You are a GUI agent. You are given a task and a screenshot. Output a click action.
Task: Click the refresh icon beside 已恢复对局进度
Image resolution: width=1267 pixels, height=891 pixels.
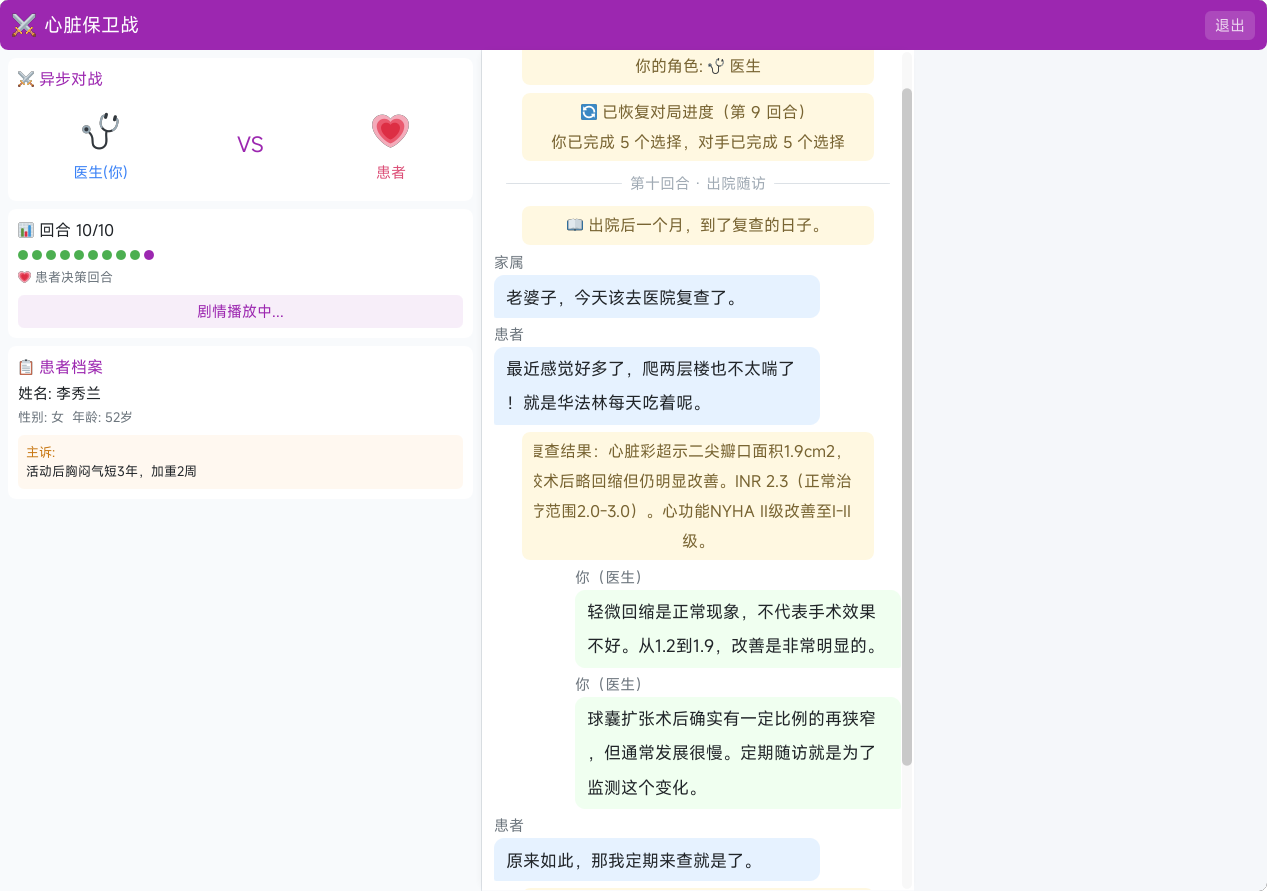(x=589, y=112)
